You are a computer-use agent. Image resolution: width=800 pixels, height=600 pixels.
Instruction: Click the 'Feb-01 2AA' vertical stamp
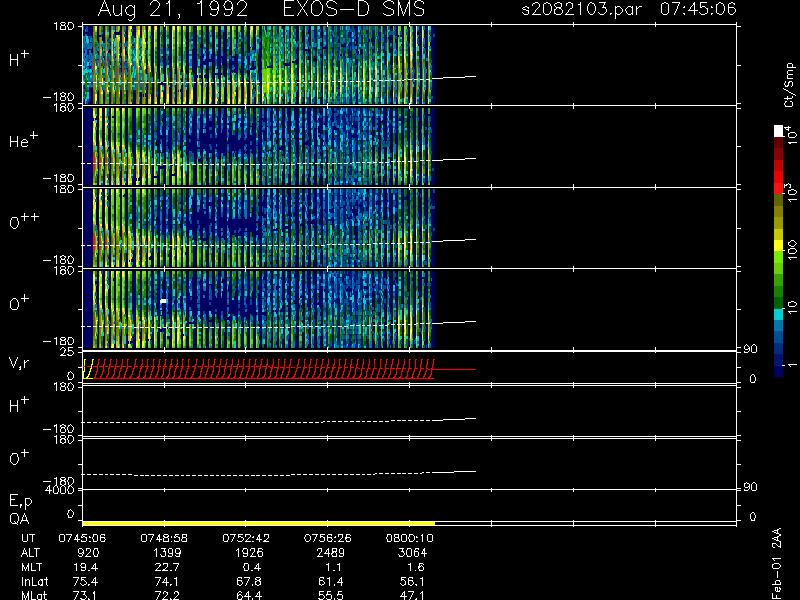tap(776, 563)
